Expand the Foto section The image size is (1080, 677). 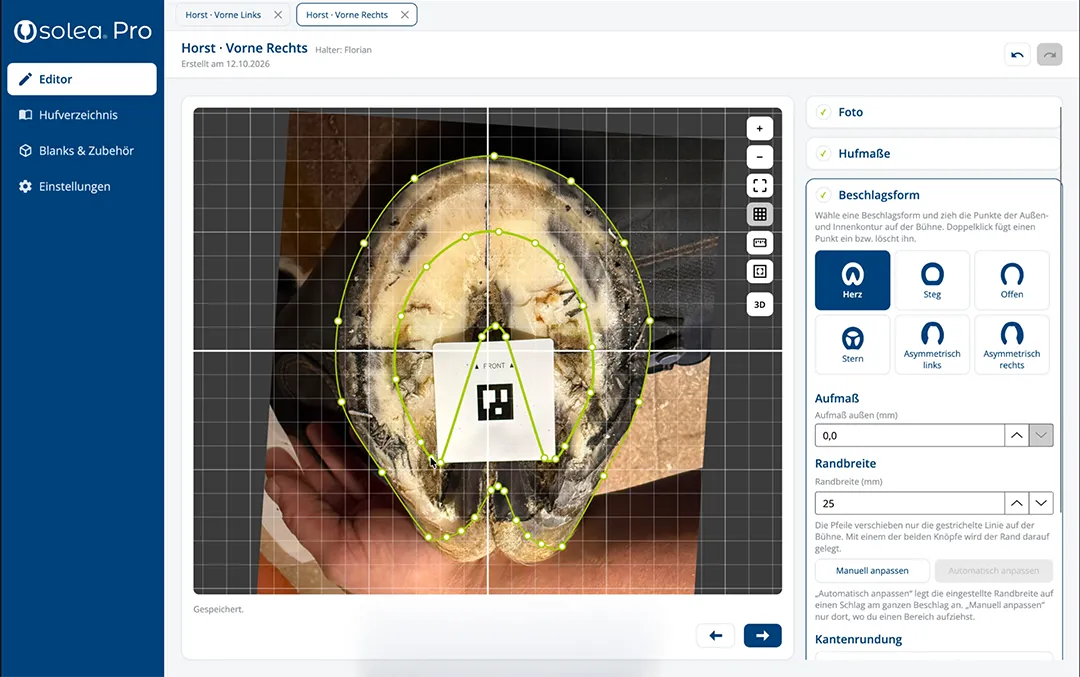933,112
